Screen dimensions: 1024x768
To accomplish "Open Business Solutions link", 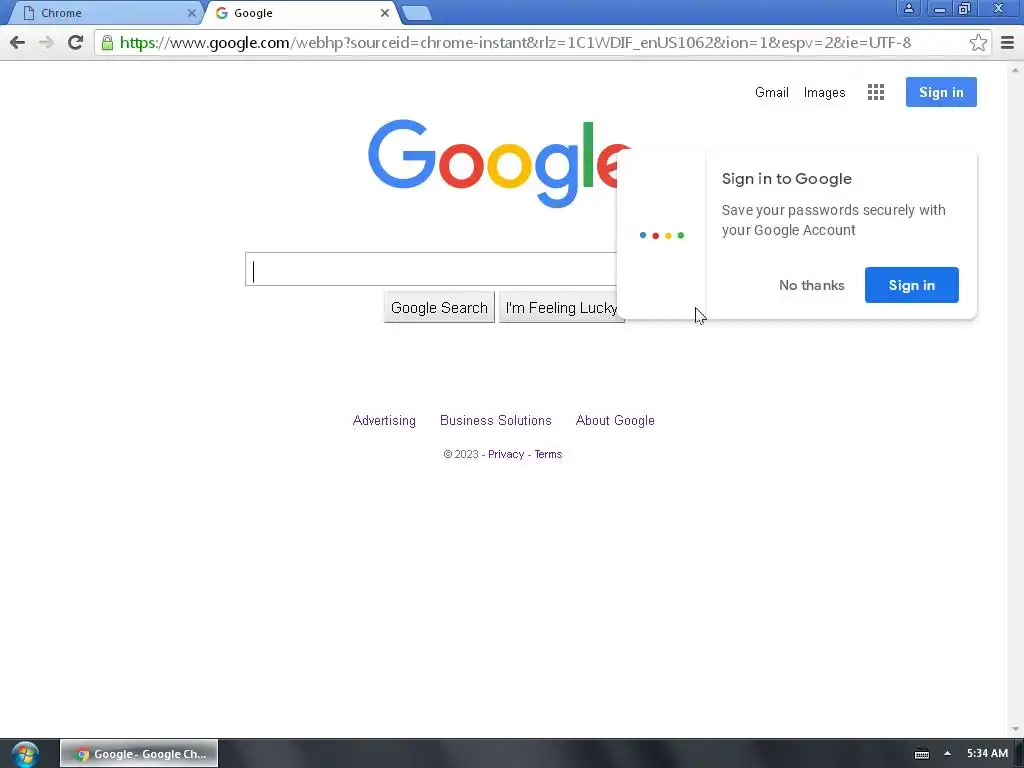I will click(496, 421).
